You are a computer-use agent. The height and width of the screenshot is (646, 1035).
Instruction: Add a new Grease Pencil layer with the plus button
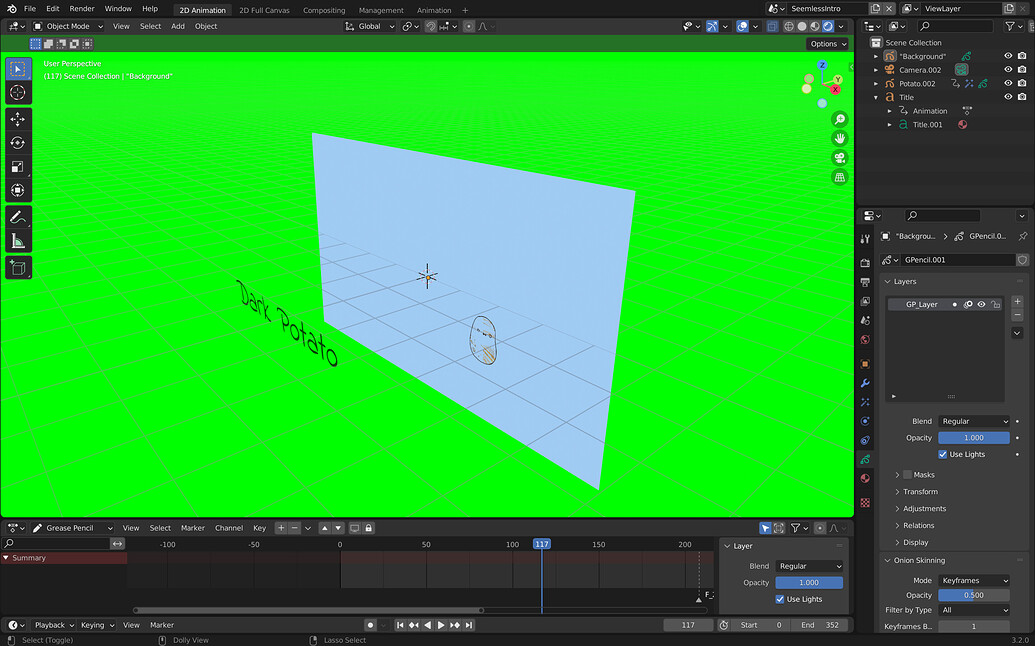(x=1018, y=299)
